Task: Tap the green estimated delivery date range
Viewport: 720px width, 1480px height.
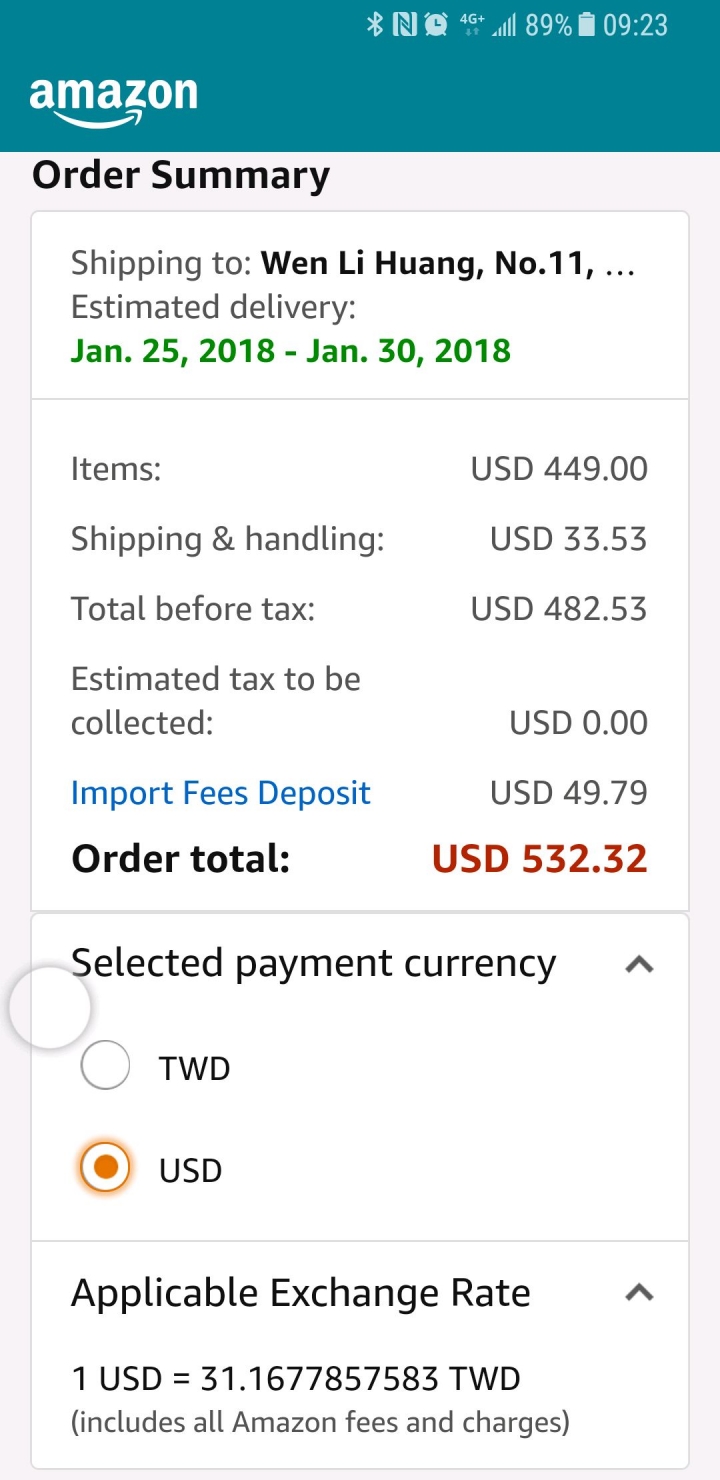Action: point(290,351)
